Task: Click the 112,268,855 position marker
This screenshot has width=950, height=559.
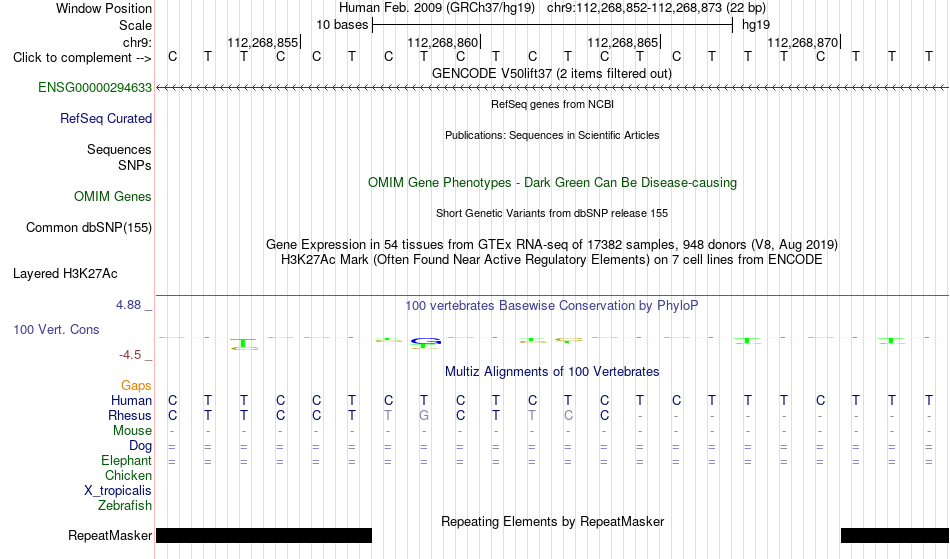Action: (263, 43)
